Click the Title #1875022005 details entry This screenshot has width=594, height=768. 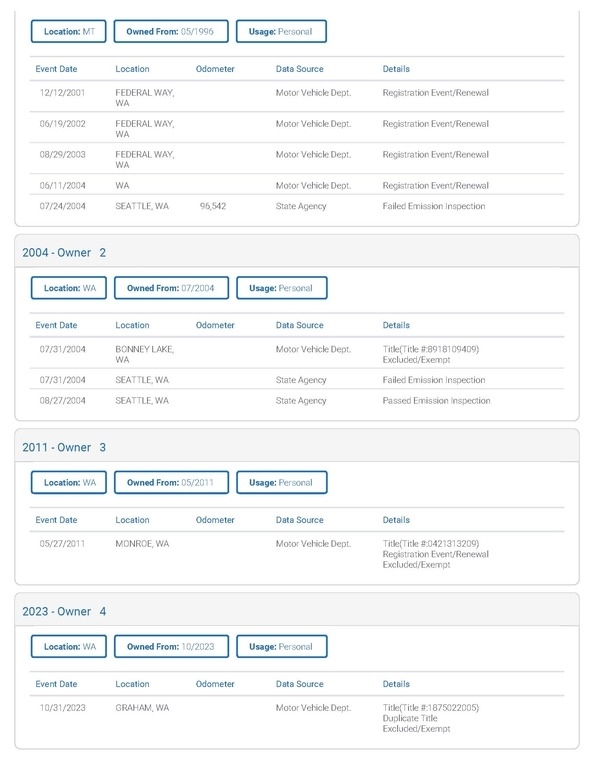pyautogui.click(x=430, y=708)
